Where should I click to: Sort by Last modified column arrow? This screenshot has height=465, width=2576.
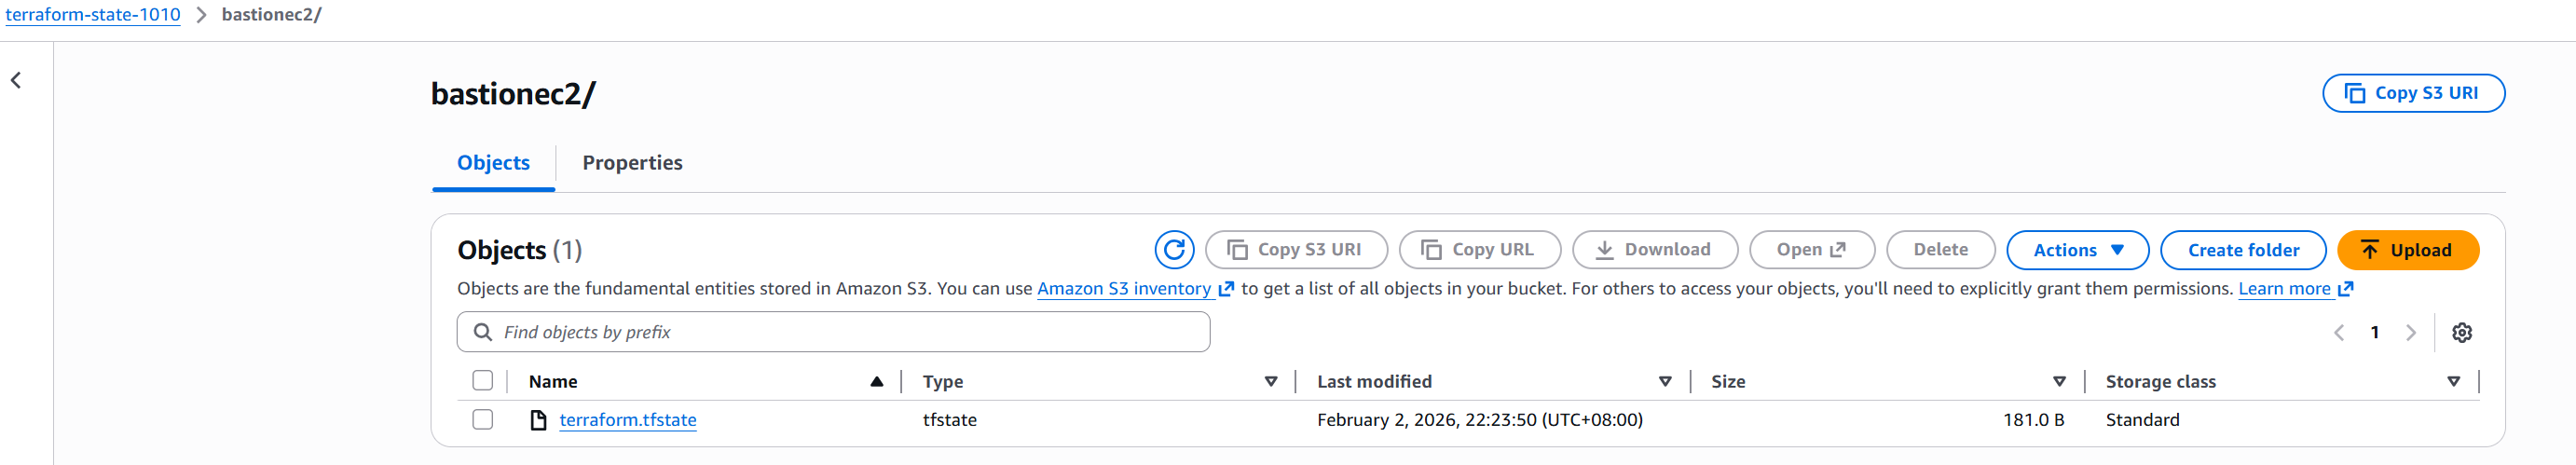(x=1664, y=382)
